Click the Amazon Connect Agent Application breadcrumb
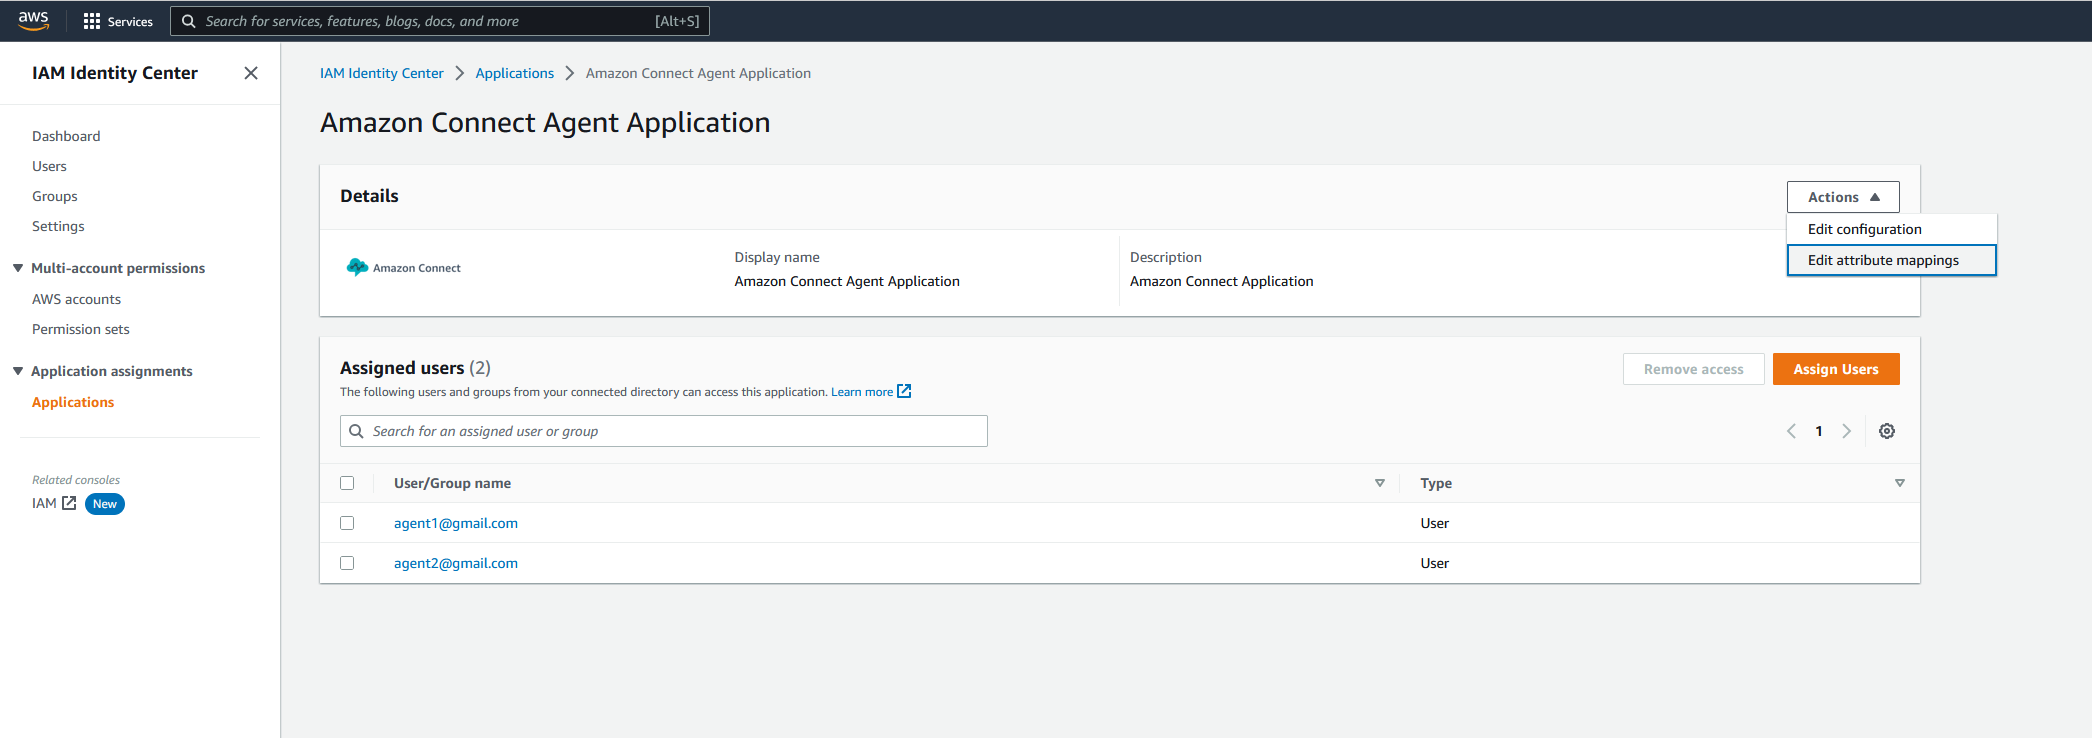 click(698, 73)
